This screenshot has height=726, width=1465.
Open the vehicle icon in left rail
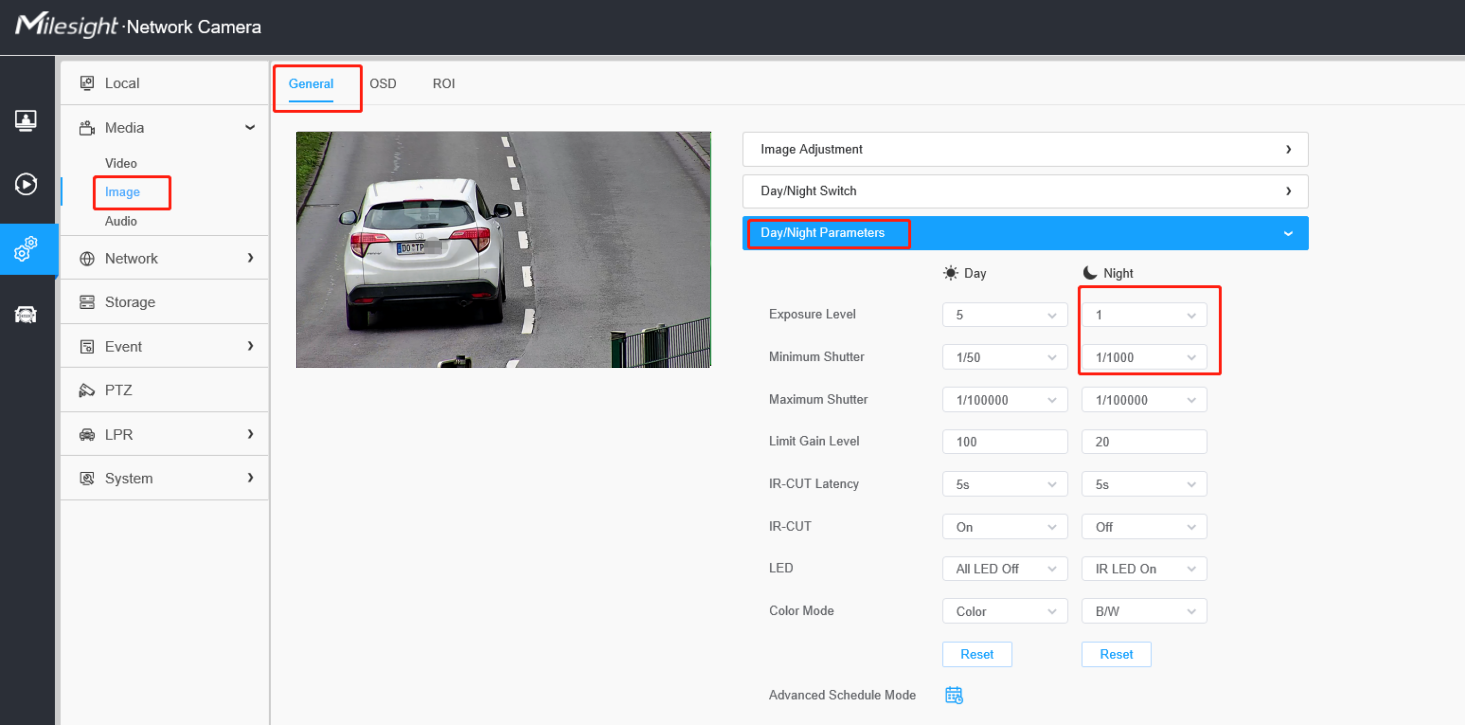point(26,315)
